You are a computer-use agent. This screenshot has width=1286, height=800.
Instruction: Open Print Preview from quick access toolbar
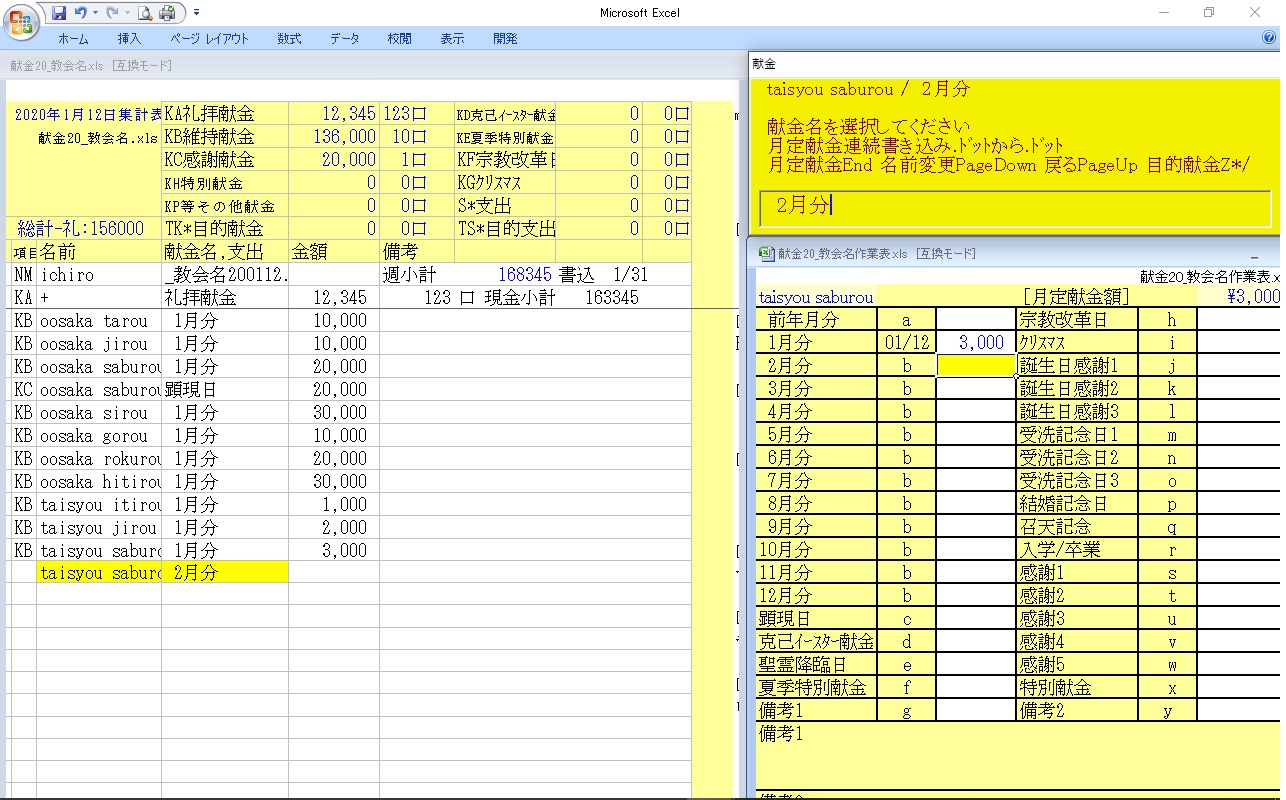tap(145, 13)
